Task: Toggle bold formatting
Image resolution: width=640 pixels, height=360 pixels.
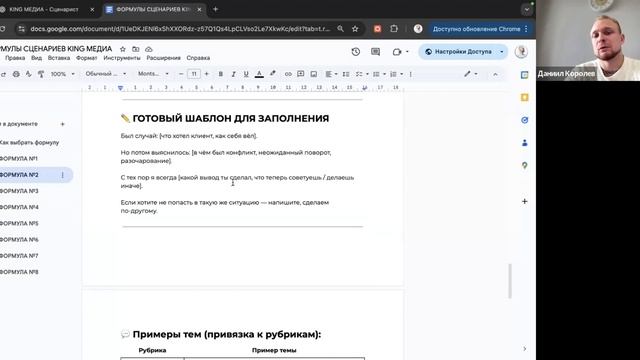Action: tap(220, 74)
